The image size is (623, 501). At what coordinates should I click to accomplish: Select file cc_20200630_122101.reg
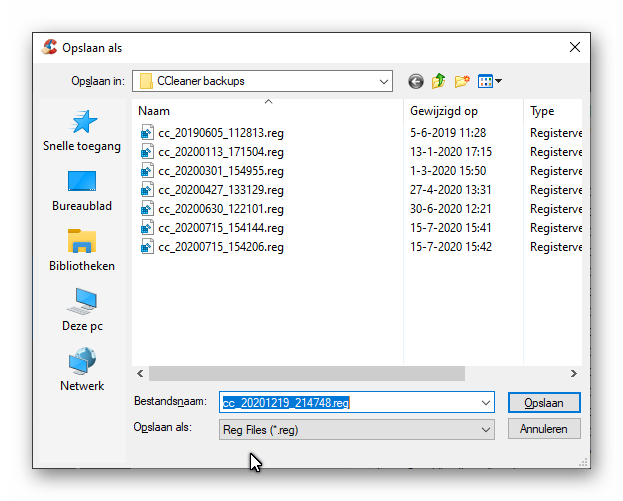point(221,209)
